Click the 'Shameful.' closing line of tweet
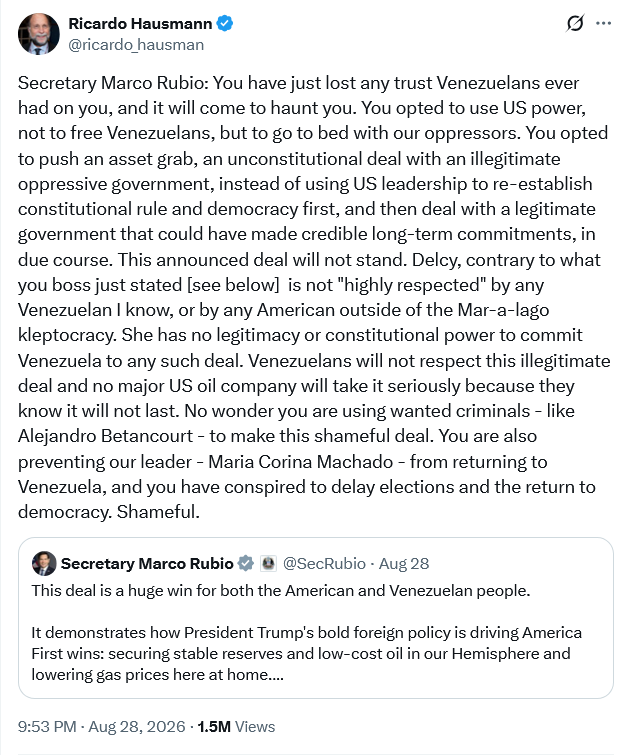The width and height of the screenshot is (630, 755). pos(158,512)
